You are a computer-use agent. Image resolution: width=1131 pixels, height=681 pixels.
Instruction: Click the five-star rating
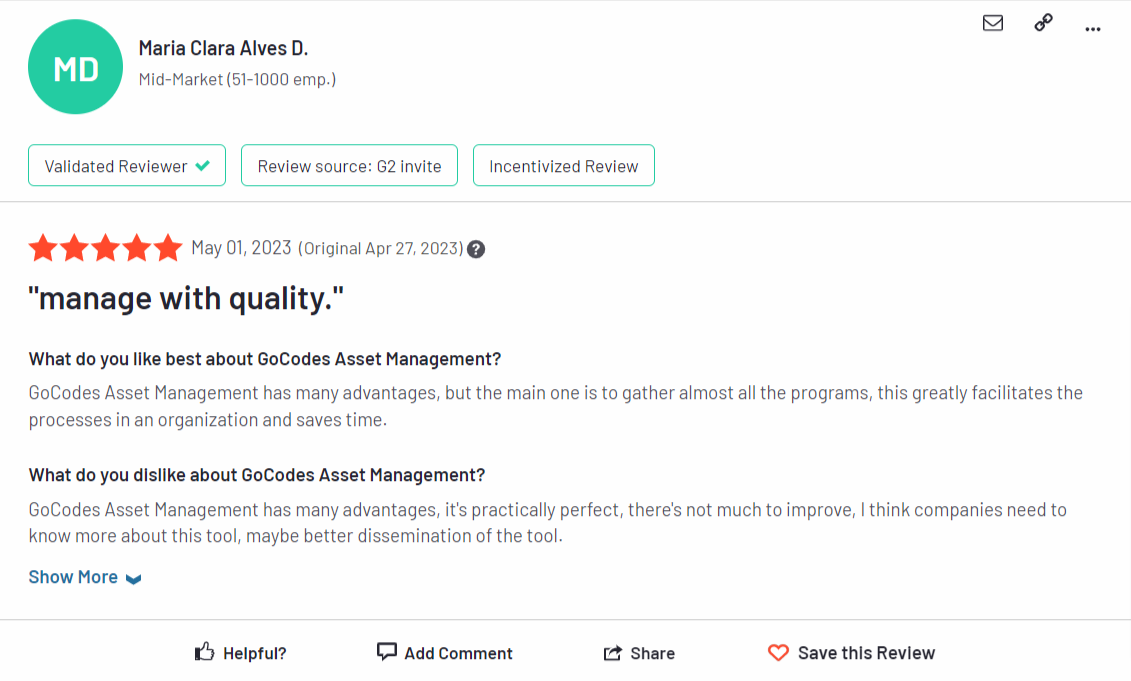105,247
